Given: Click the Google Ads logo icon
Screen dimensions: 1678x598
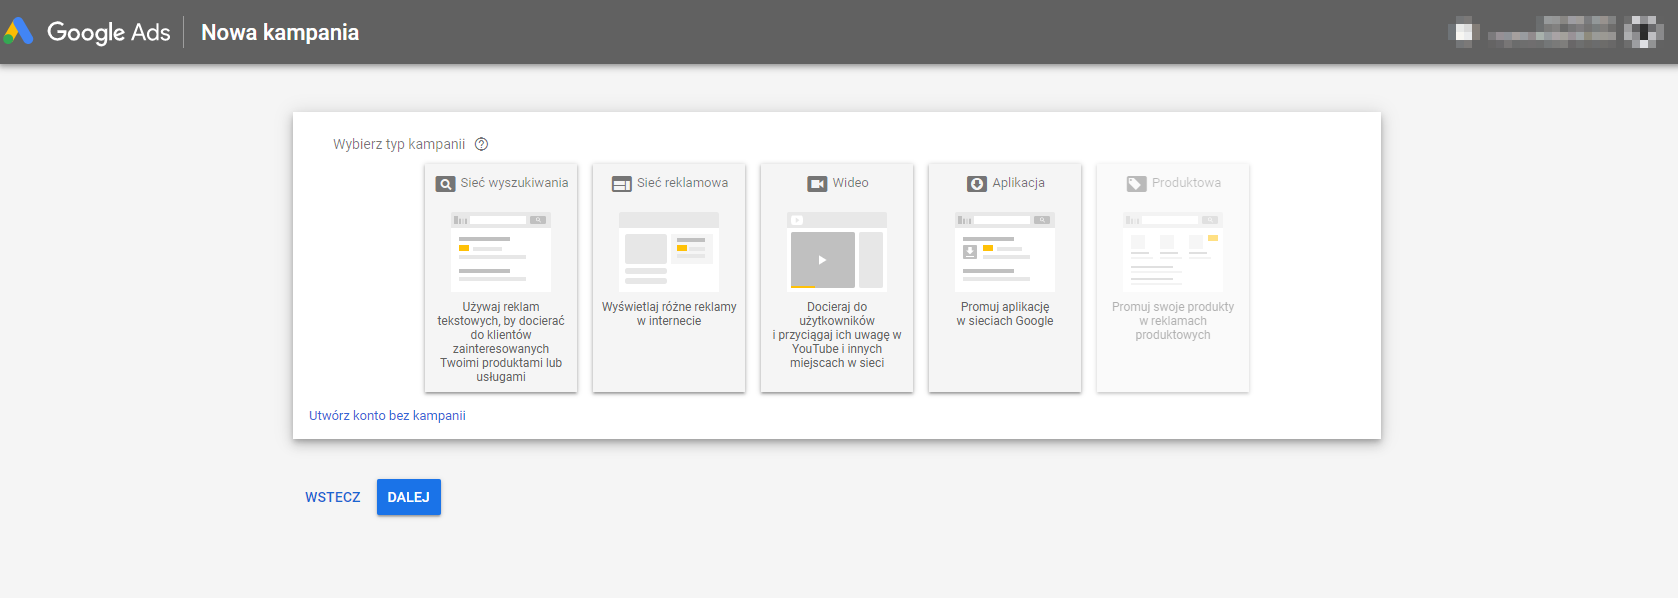Looking at the screenshot, I should [19, 32].
